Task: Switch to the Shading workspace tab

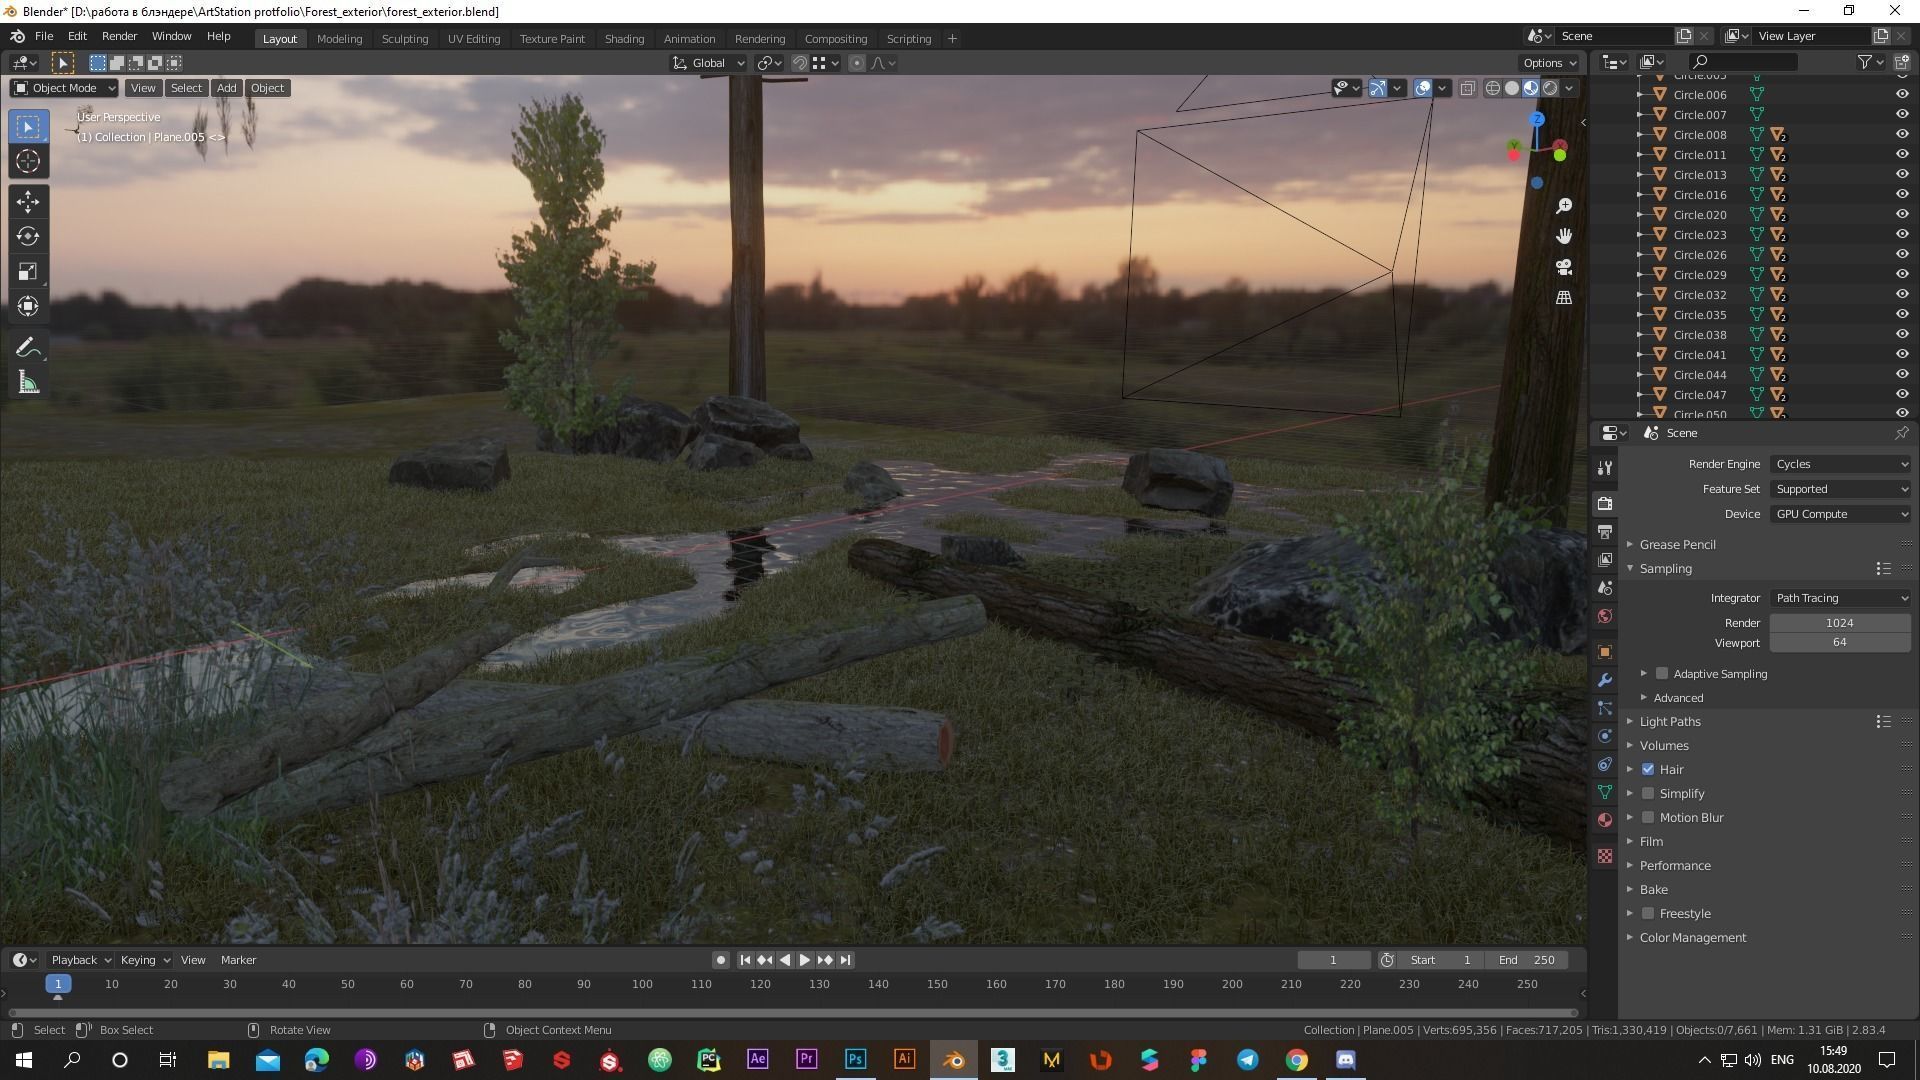Action: (624, 39)
